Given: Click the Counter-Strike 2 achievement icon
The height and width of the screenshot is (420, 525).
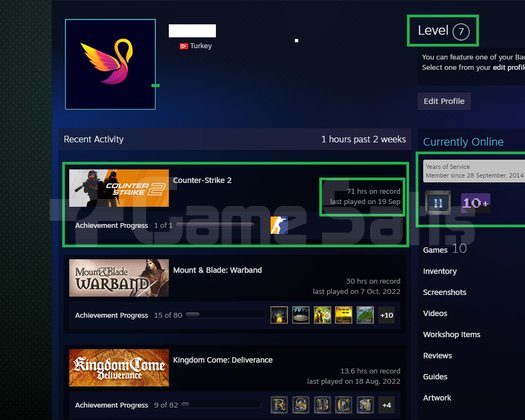Looking at the screenshot, I should coord(279,225).
